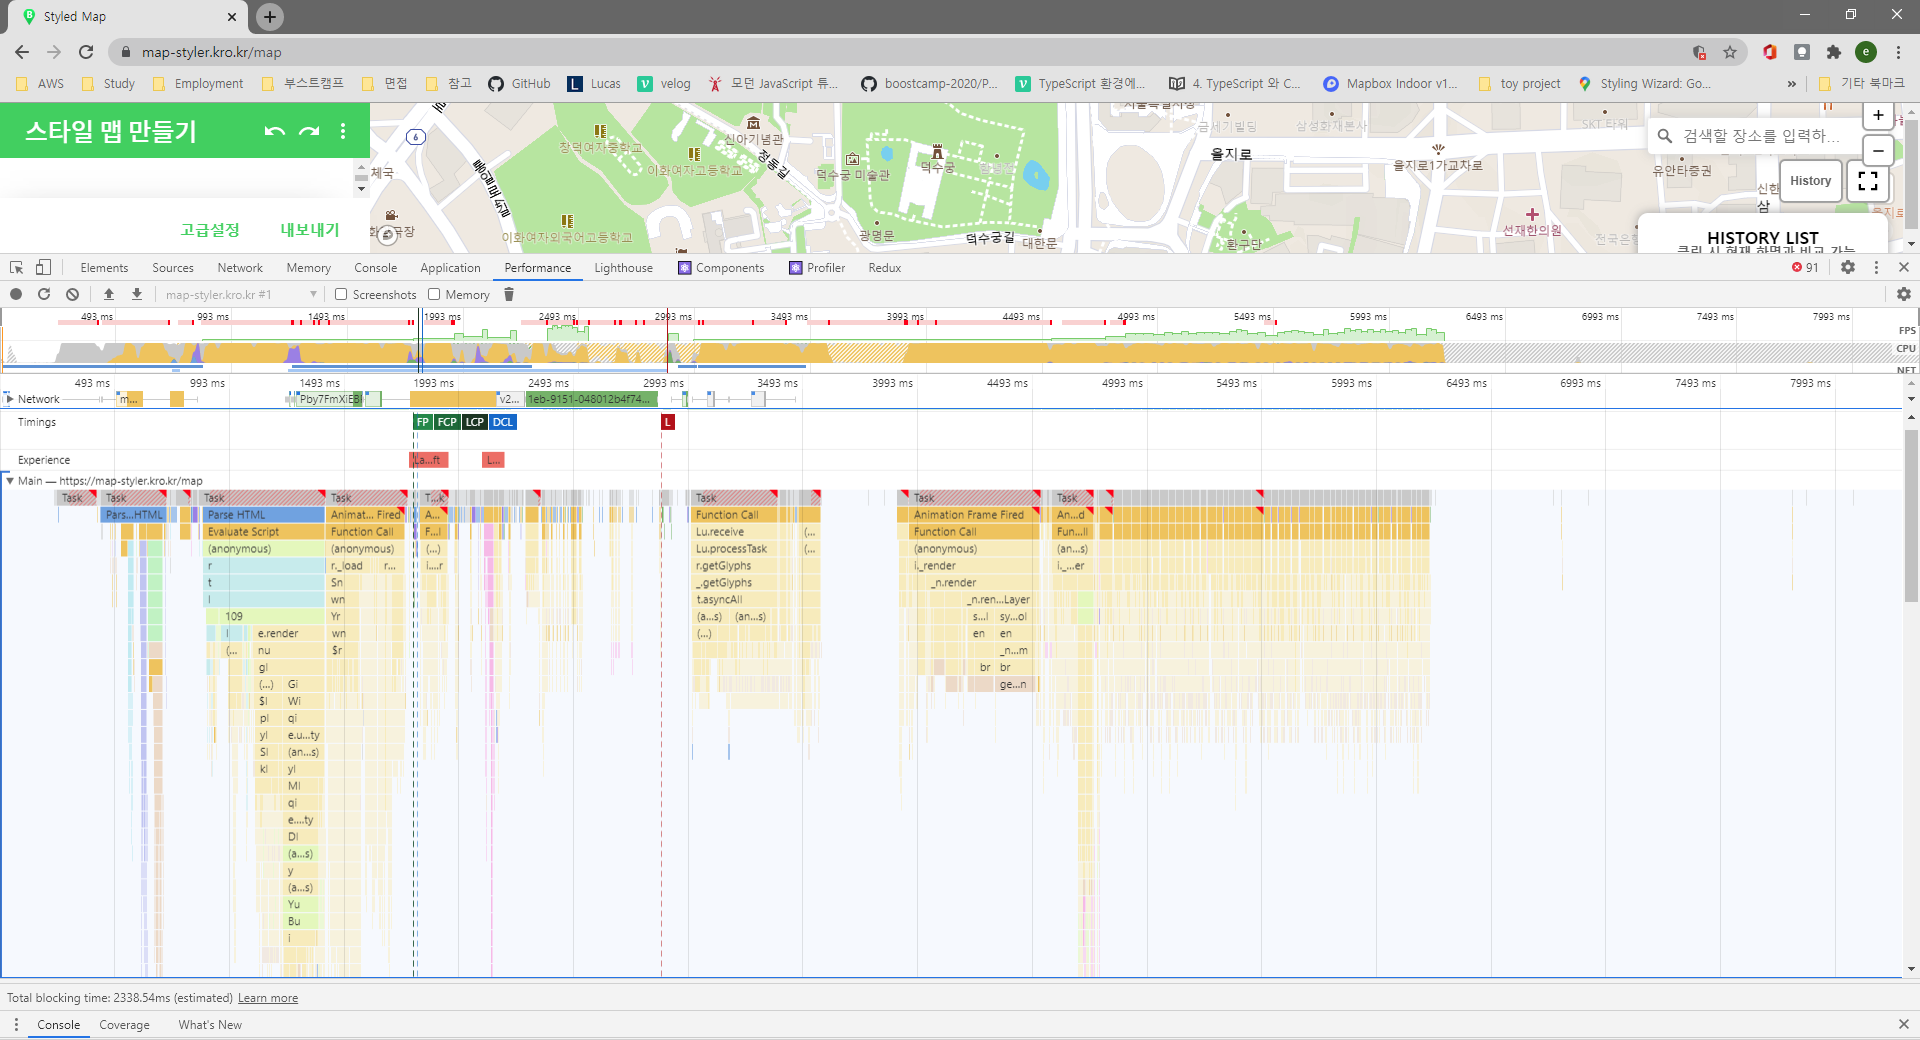Open DevTools settings gear

(x=1848, y=267)
